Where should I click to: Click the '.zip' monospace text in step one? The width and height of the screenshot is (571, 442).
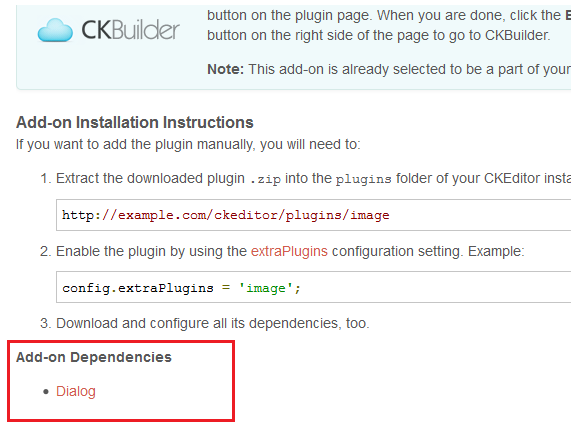(x=265, y=179)
